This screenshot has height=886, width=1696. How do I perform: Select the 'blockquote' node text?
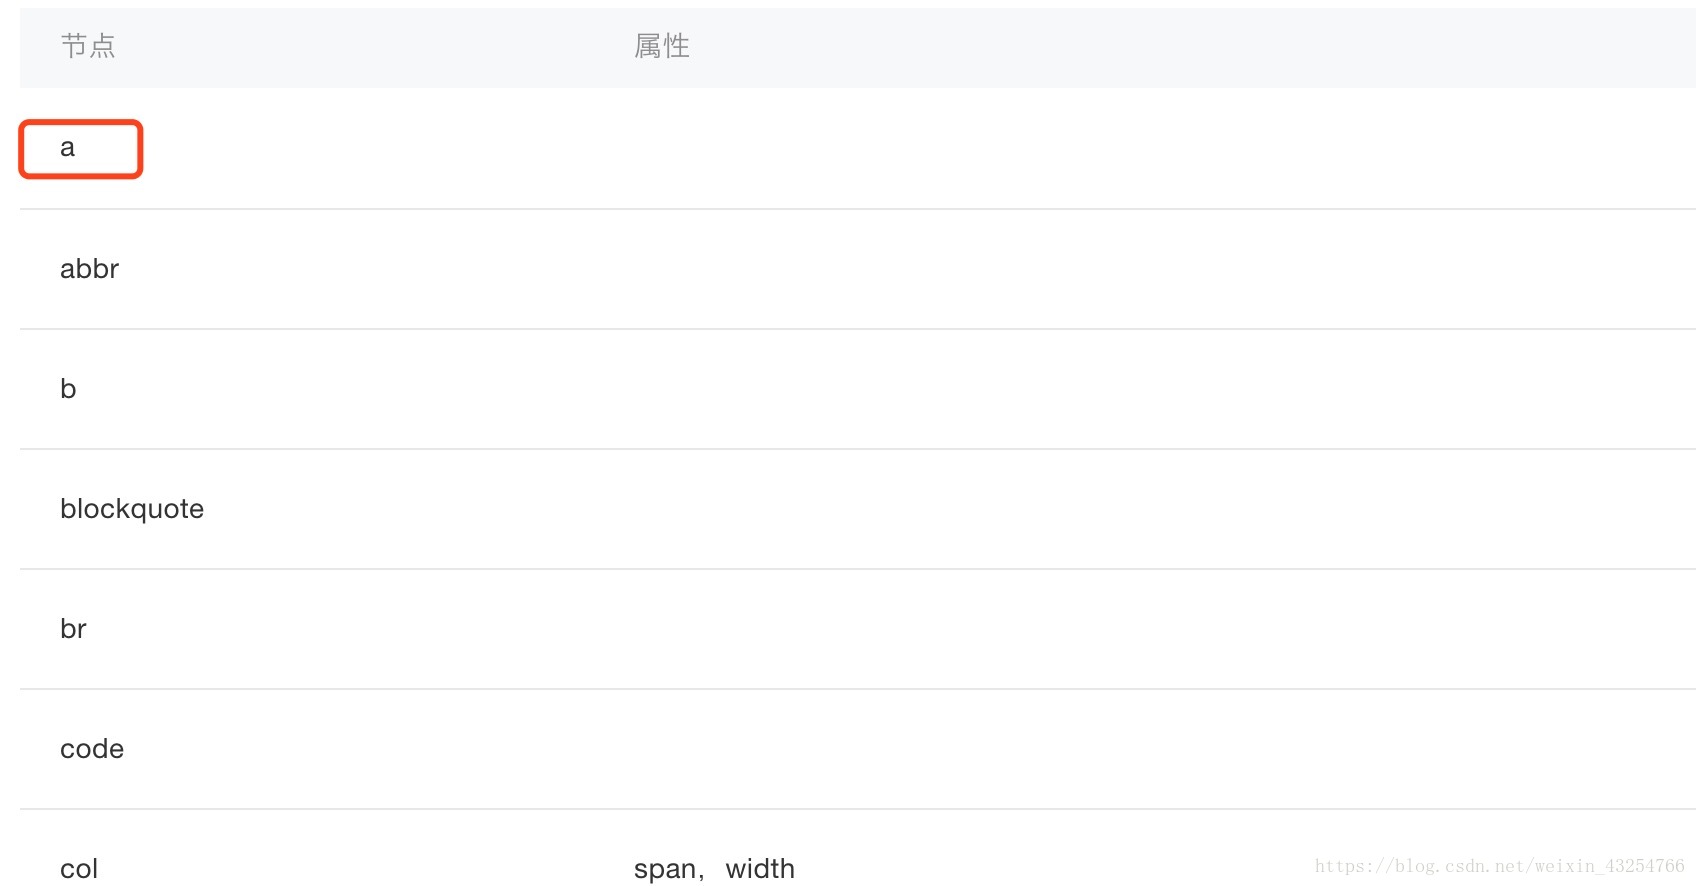click(132, 509)
